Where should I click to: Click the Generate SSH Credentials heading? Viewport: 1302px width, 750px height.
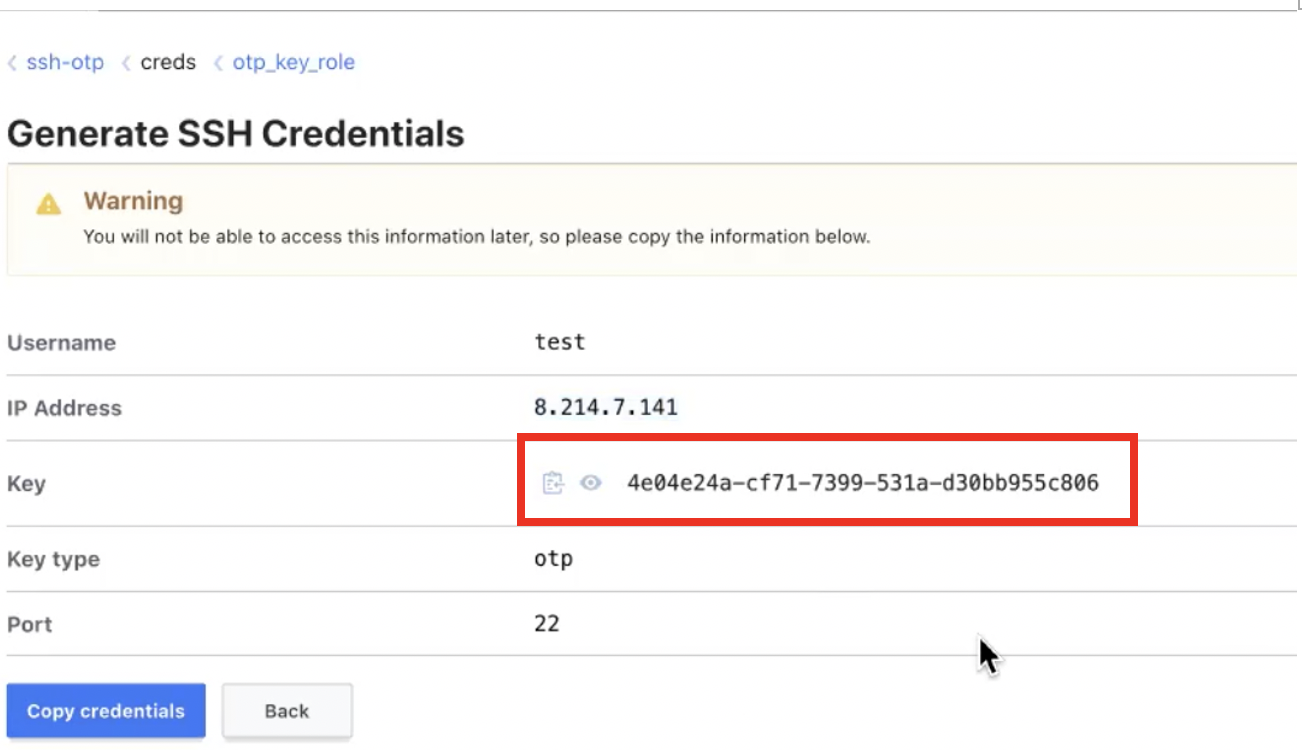[235, 132]
